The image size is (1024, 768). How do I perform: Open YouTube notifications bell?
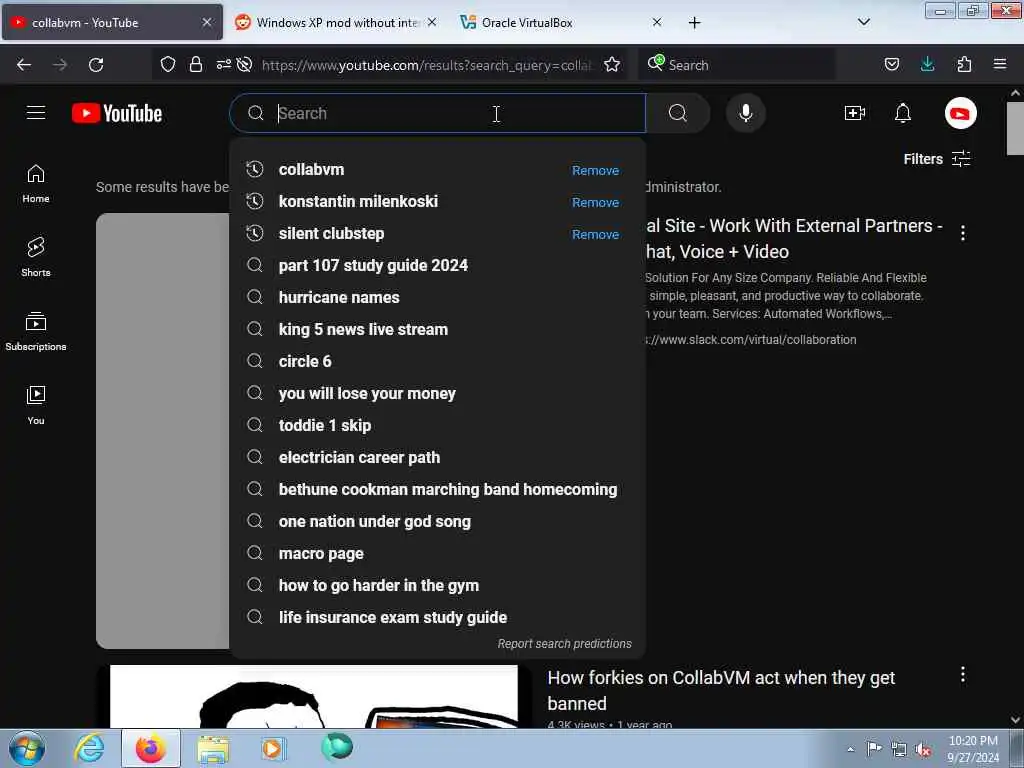(903, 113)
